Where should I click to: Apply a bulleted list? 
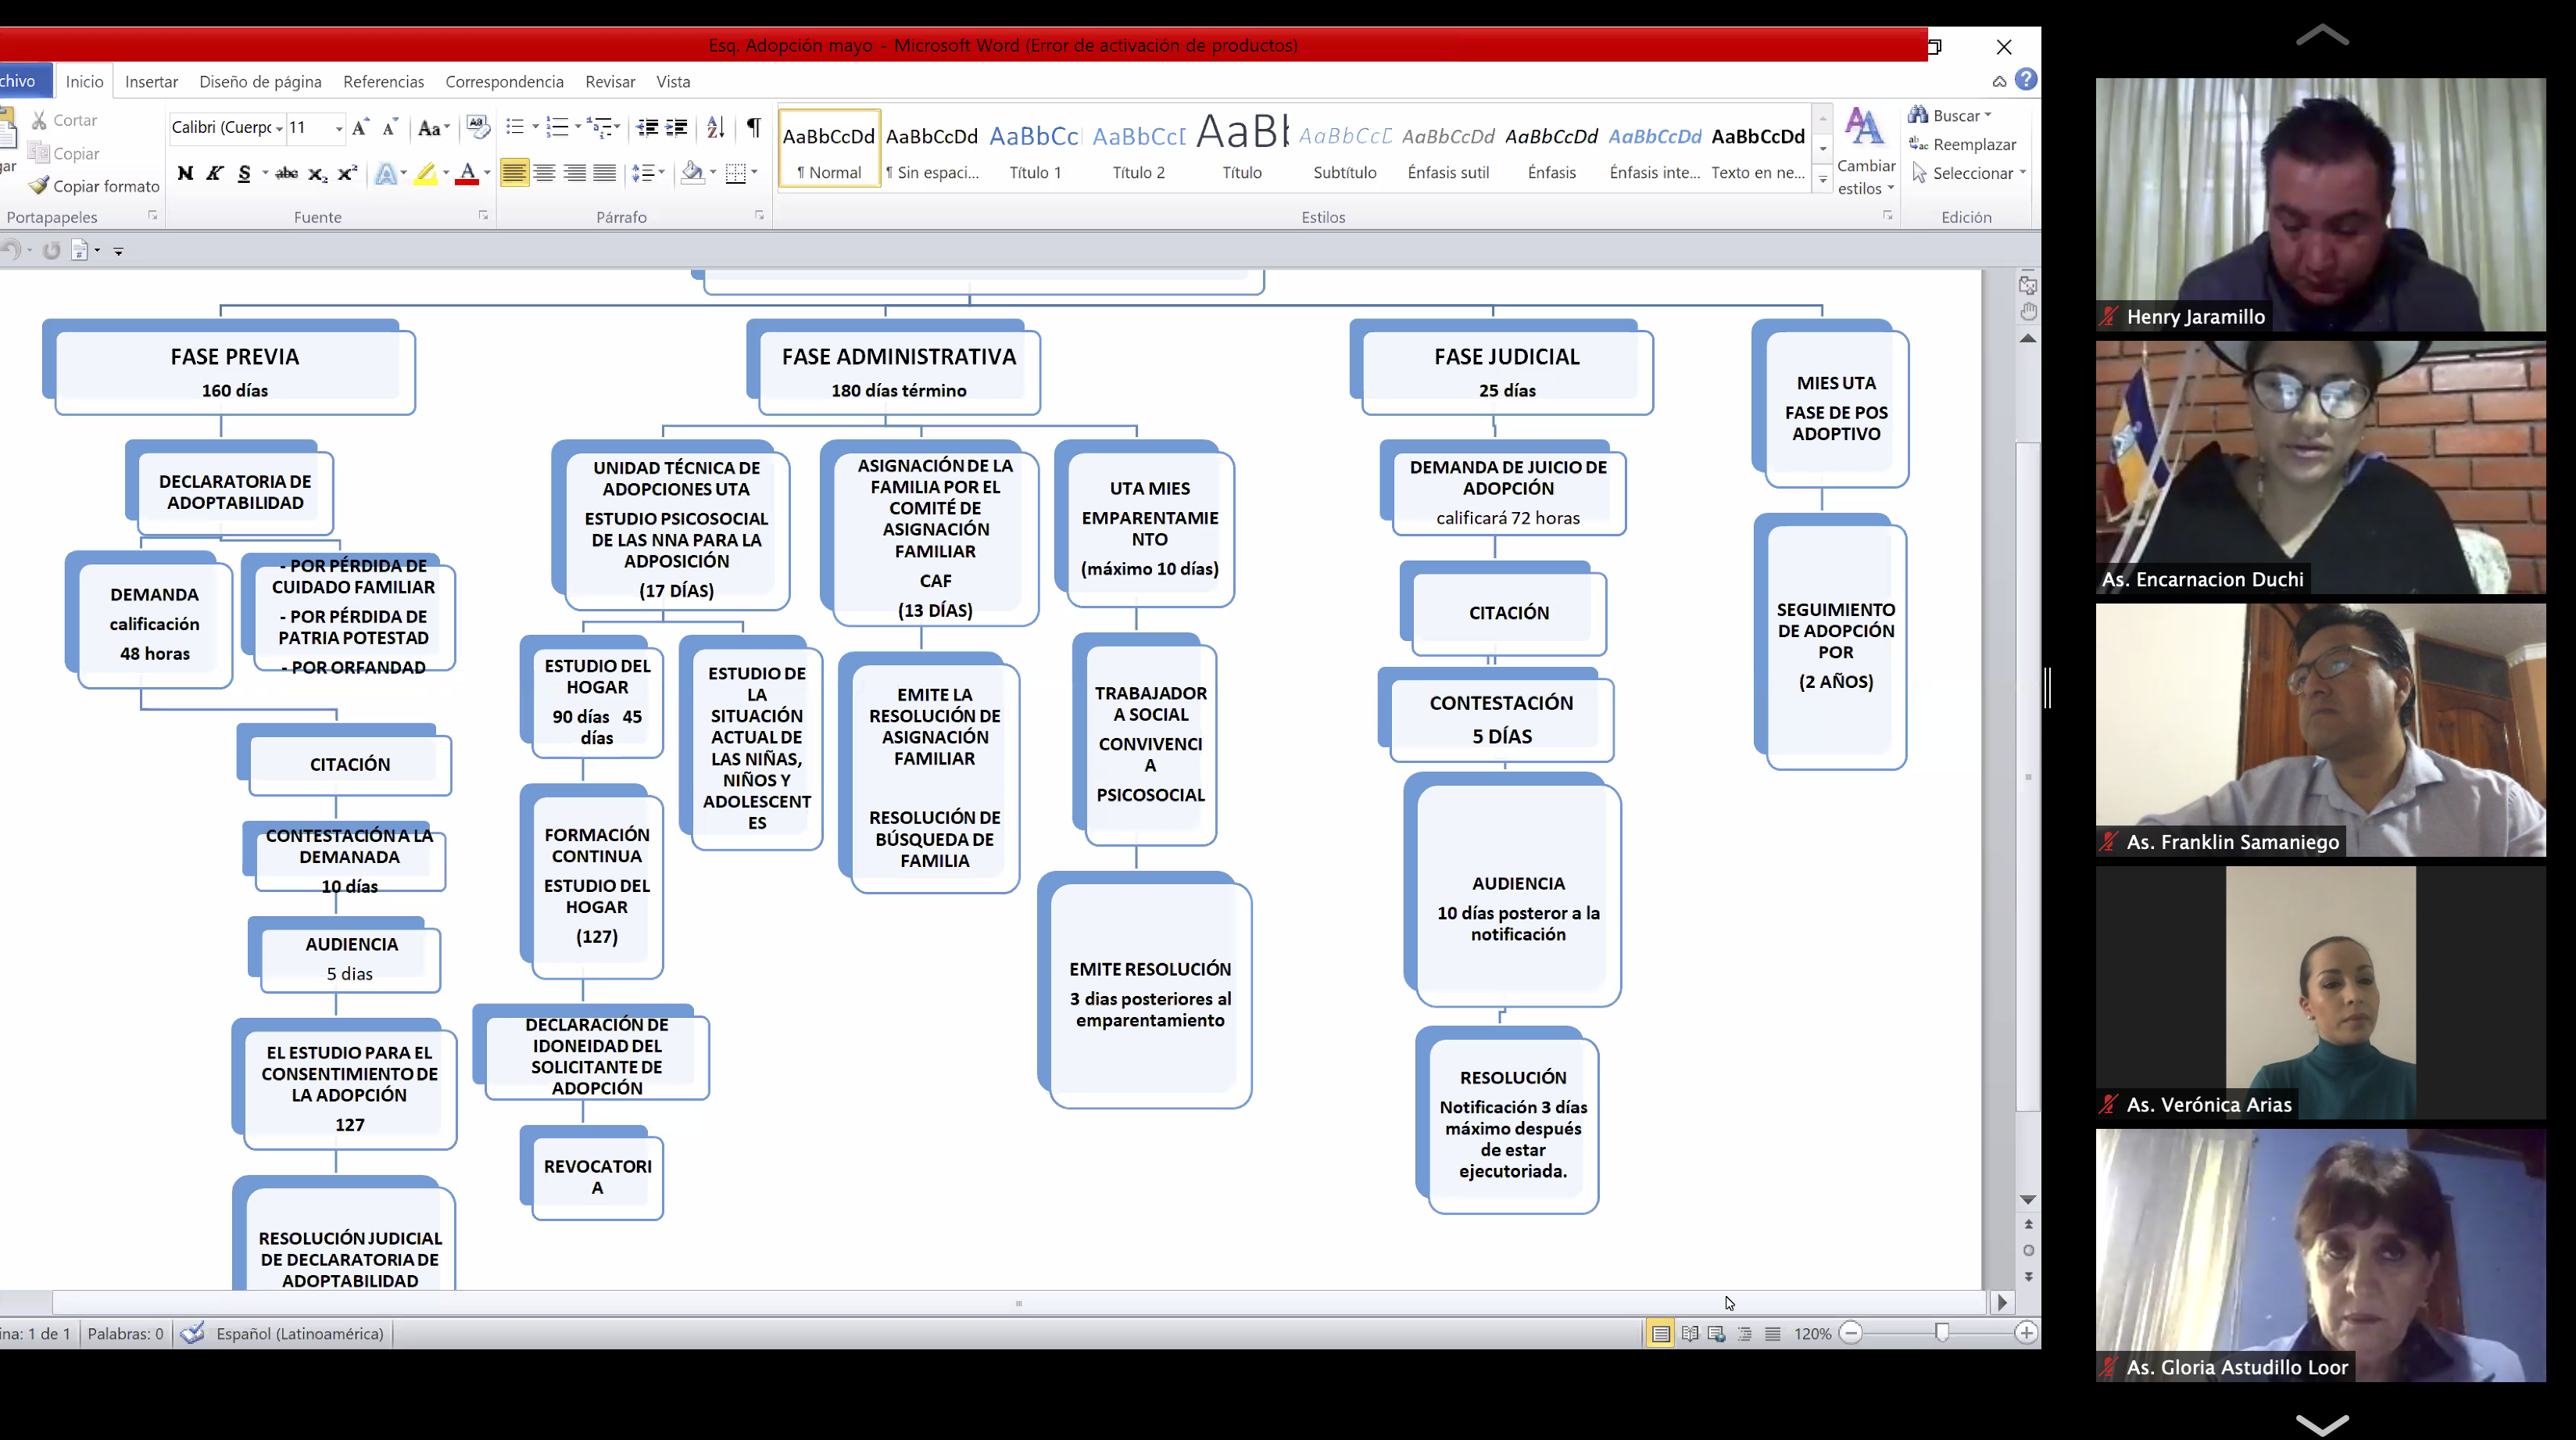(x=515, y=127)
